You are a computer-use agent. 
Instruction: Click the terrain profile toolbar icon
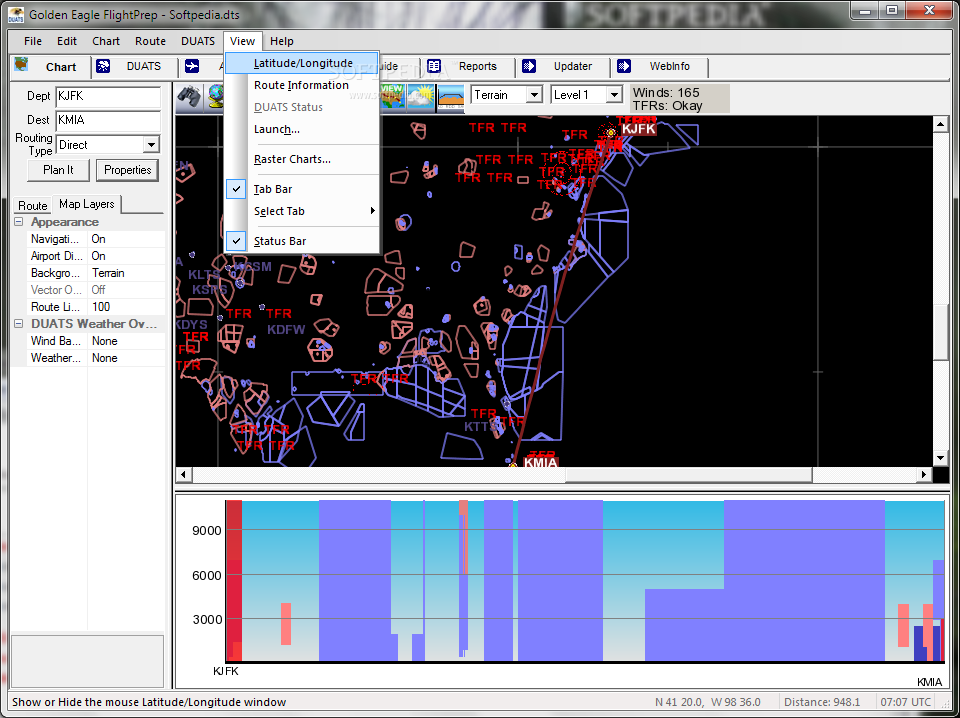[451, 96]
